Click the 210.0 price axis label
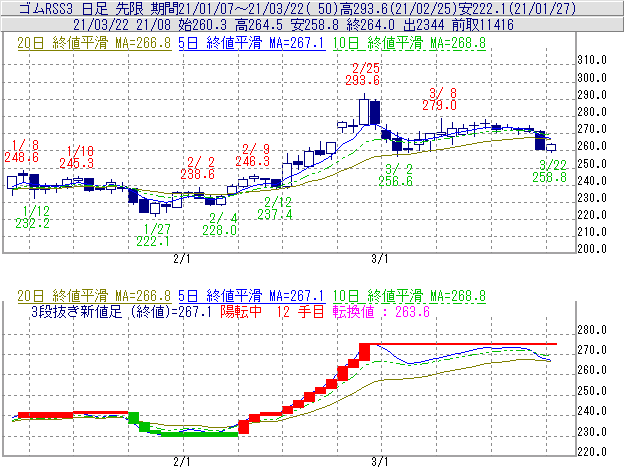The height and width of the screenshot is (473, 624). [592, 232]
